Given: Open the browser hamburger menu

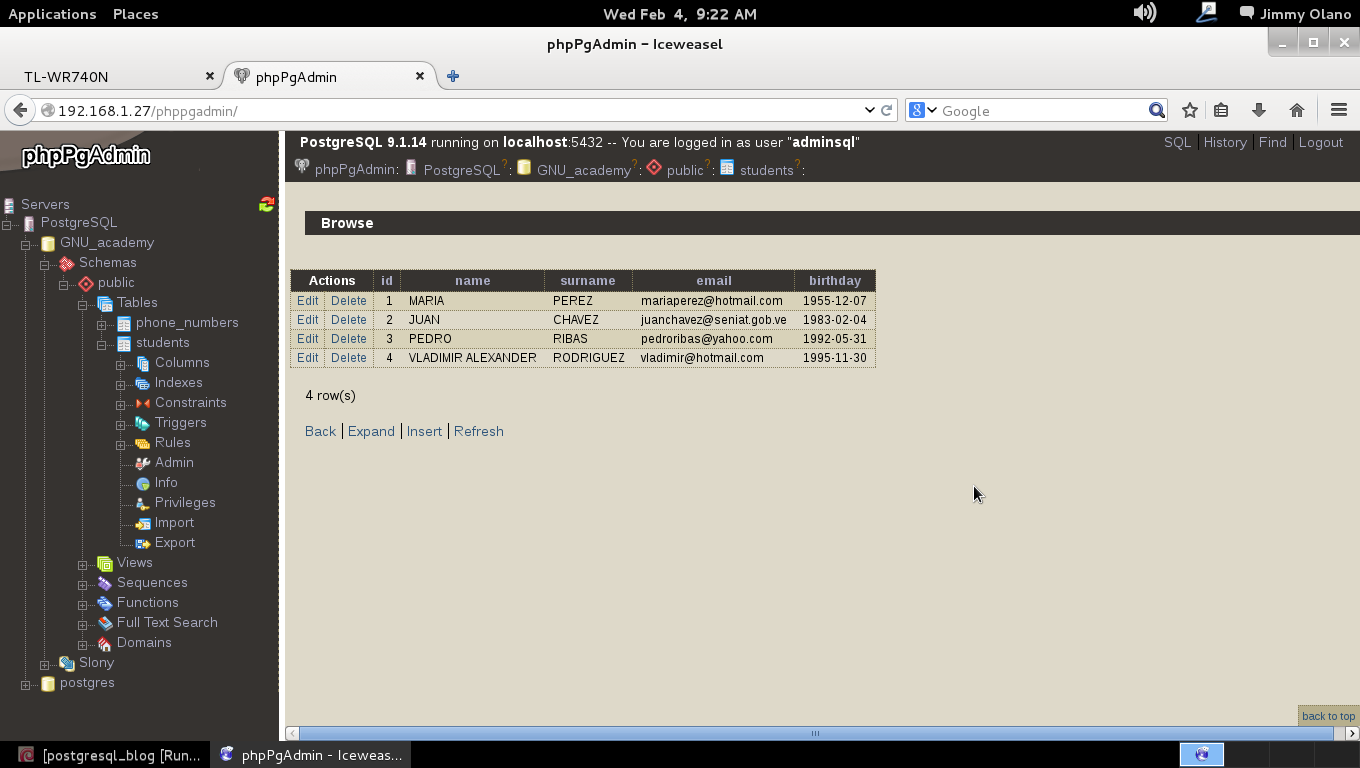Looking at the screenshot, I should [1339, 111].
